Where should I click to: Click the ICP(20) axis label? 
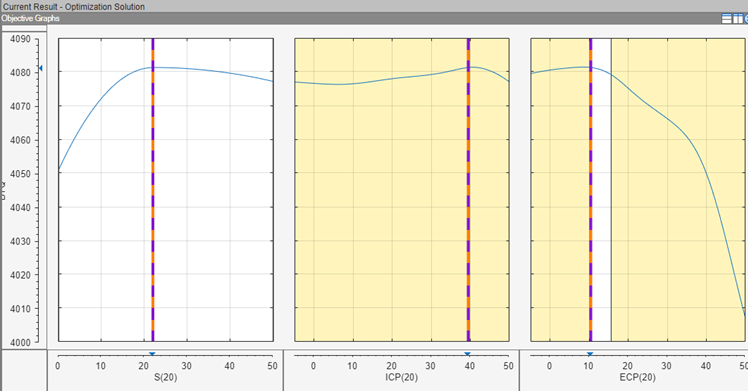(x=402, y=377)
